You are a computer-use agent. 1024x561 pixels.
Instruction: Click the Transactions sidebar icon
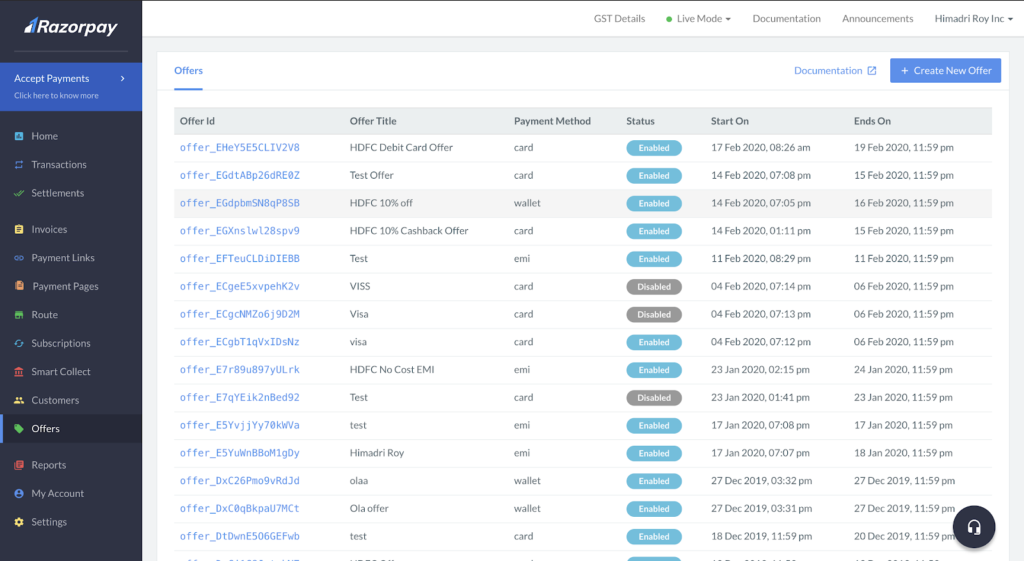[19, 165]
